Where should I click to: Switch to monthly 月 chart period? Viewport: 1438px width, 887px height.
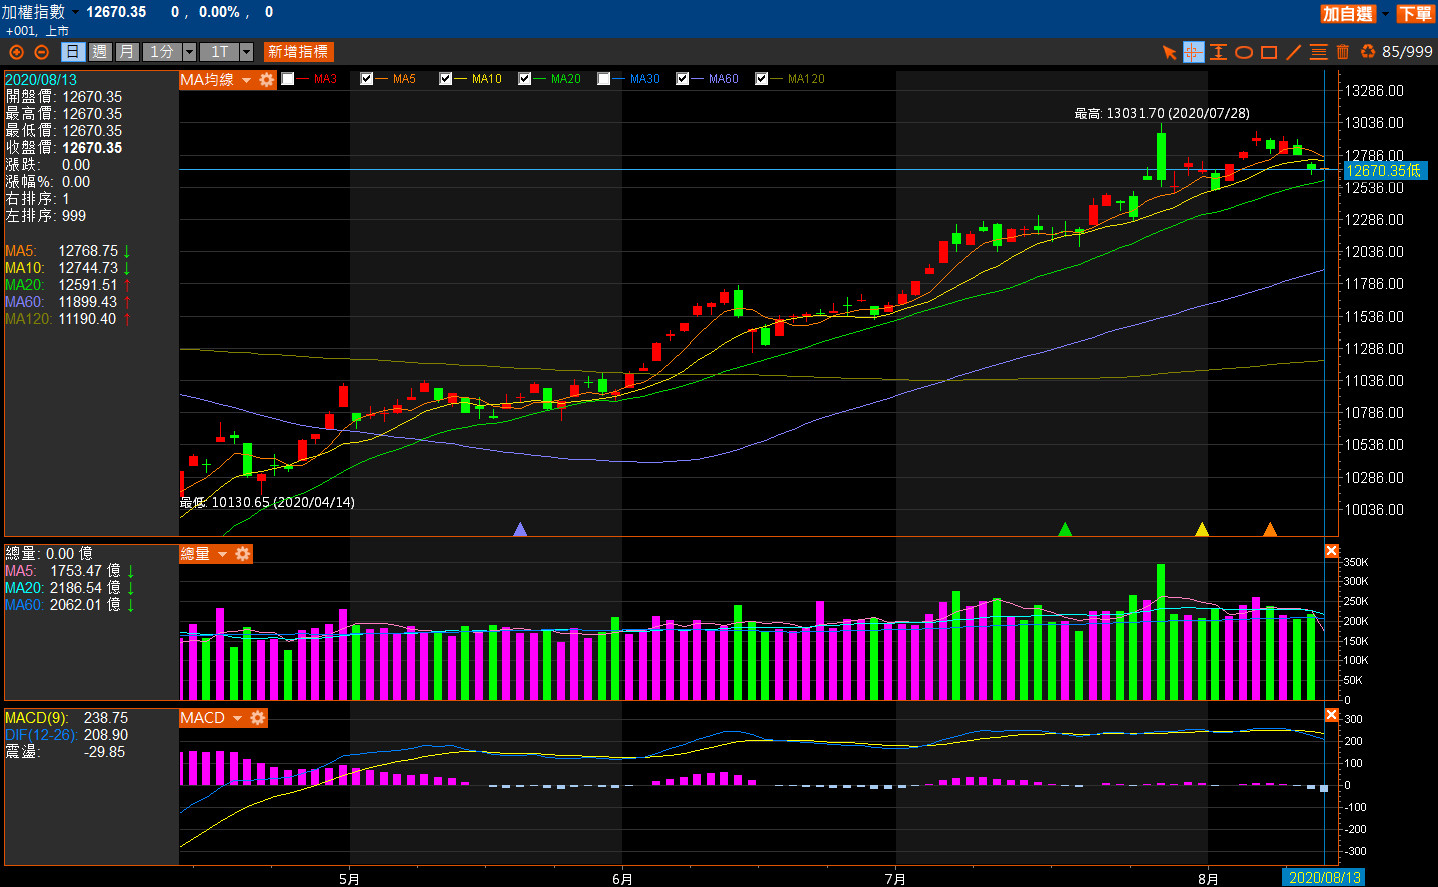tap(126, 52)
